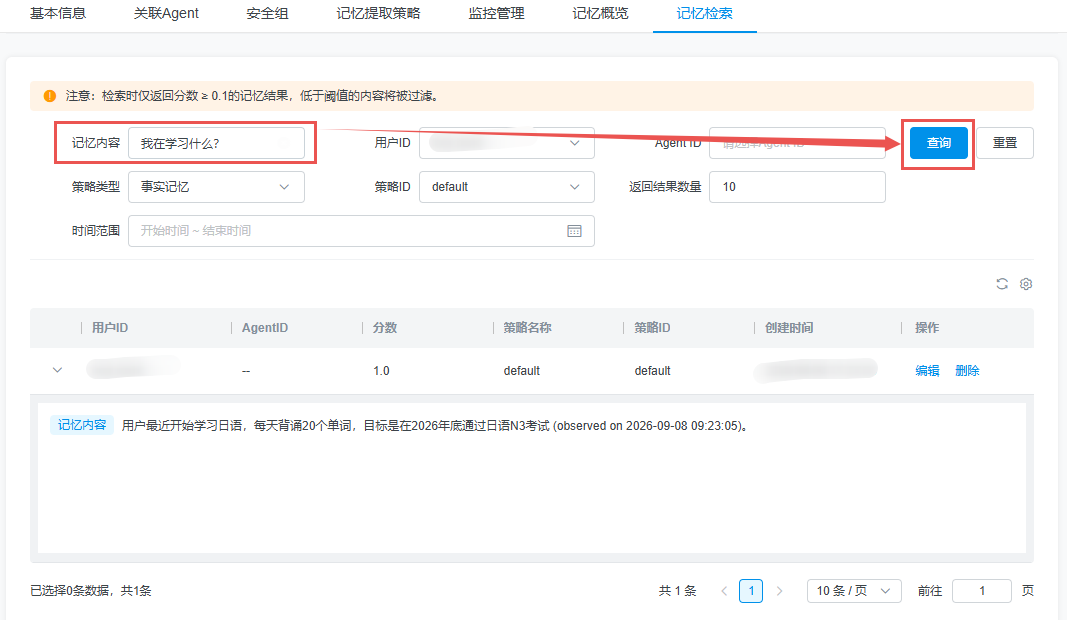The image size is (1067, 620).
Task: Click the 删除 link in the result row
Action: pos(967,370)
